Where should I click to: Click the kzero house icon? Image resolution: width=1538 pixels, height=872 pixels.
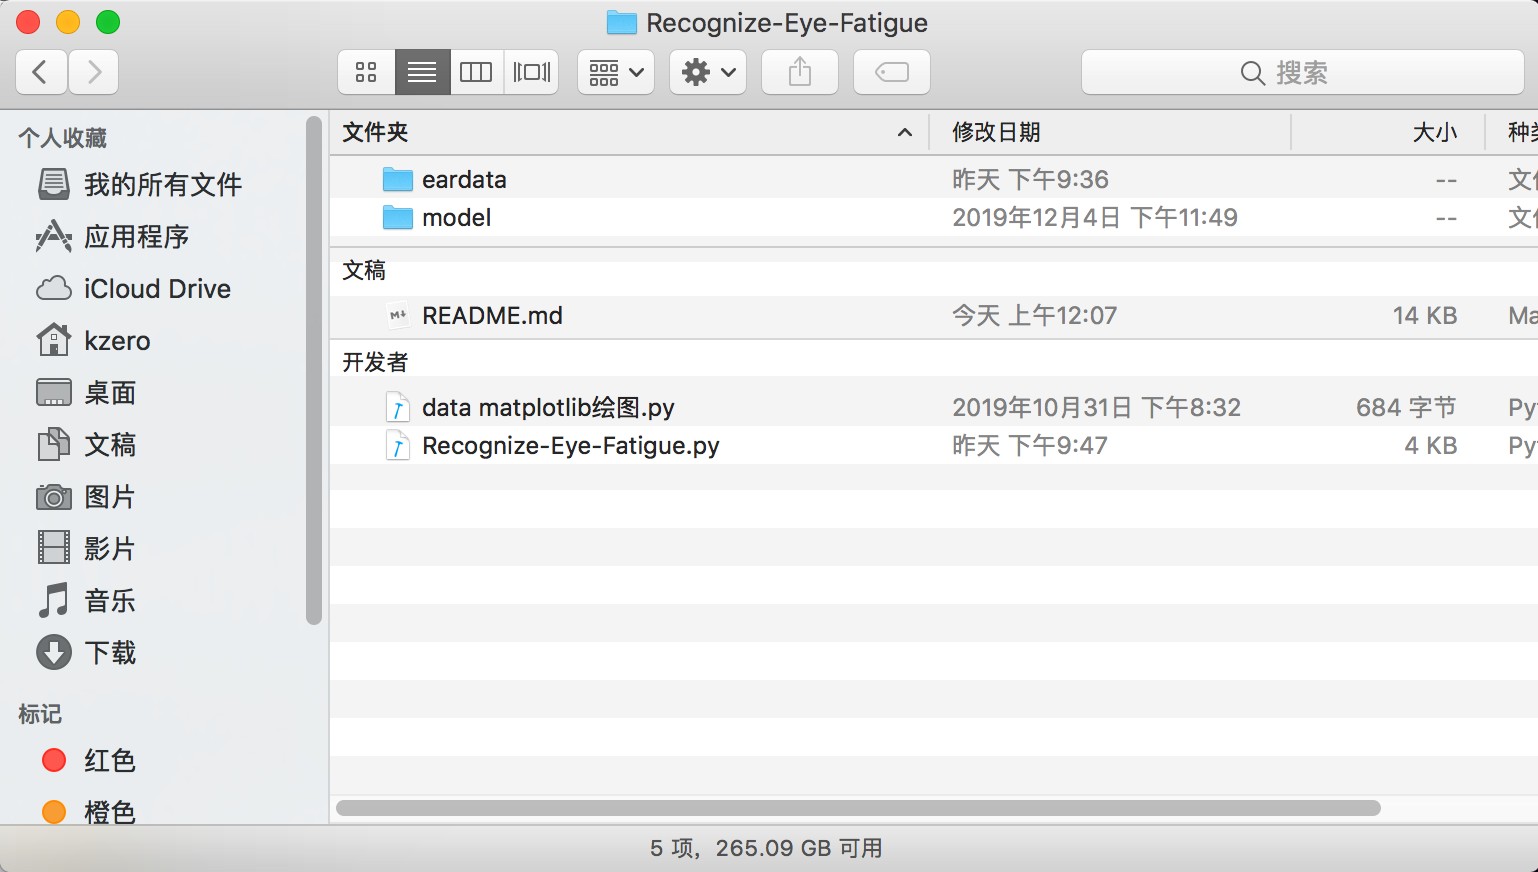click(54, 340)
